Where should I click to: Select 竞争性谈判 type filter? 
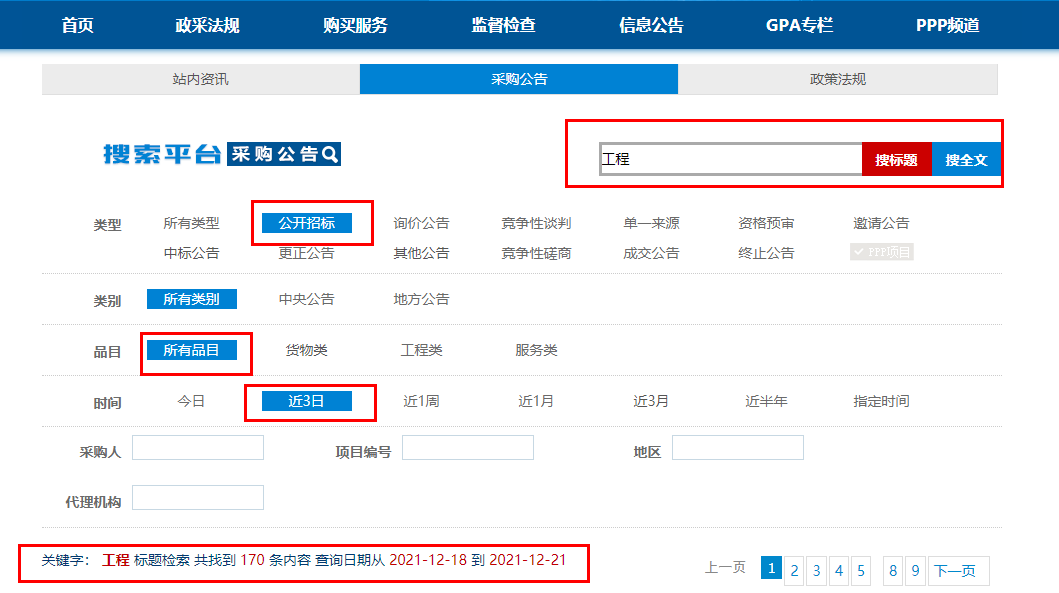[x=536, y=223]
